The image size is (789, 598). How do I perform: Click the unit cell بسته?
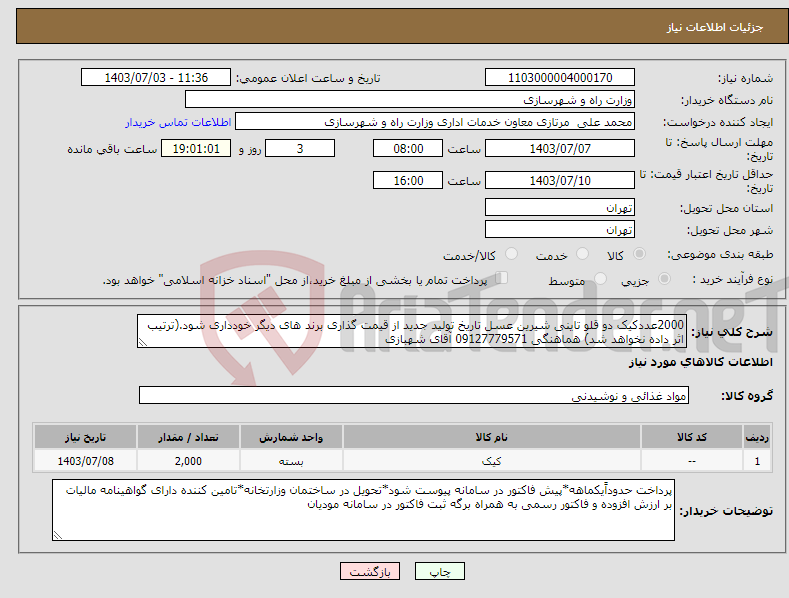pyautogui.click(x=291, y=461)
